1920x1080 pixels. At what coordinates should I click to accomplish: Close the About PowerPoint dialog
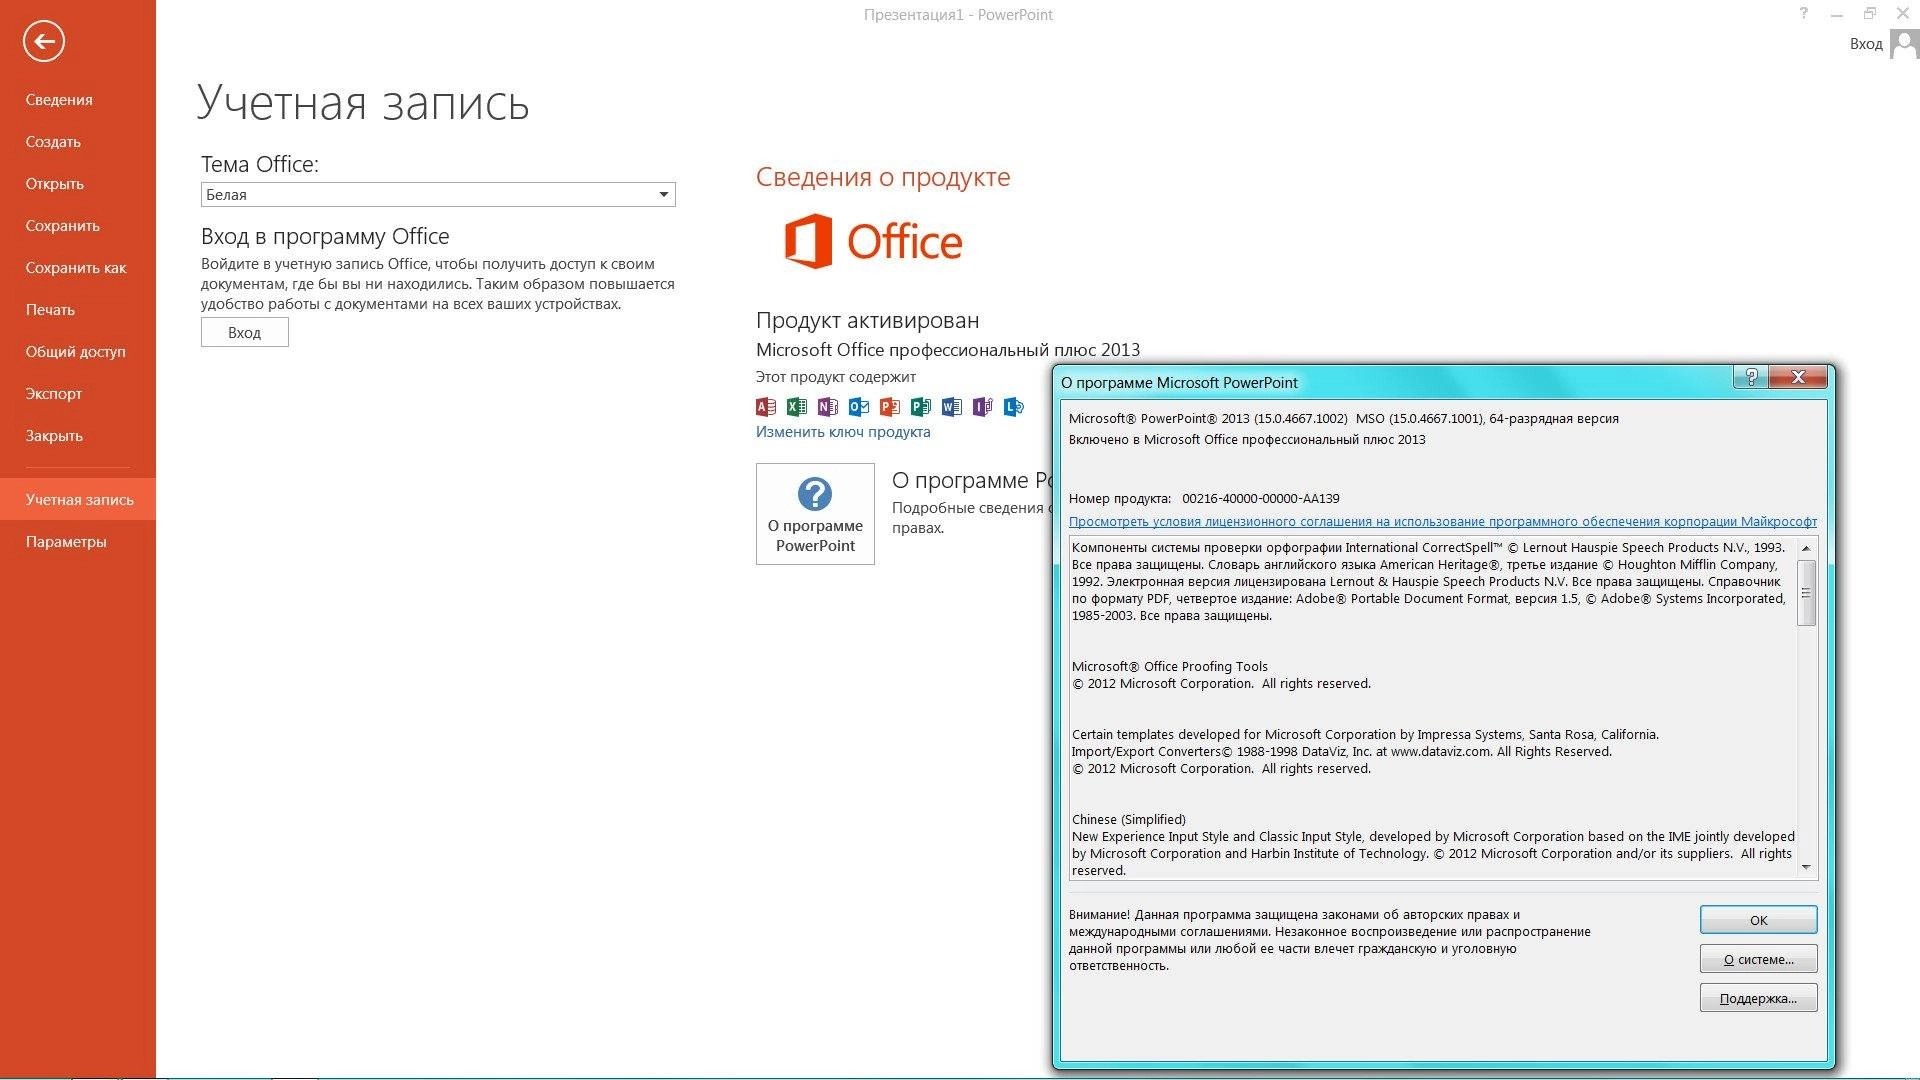[x=1798, y=377]
